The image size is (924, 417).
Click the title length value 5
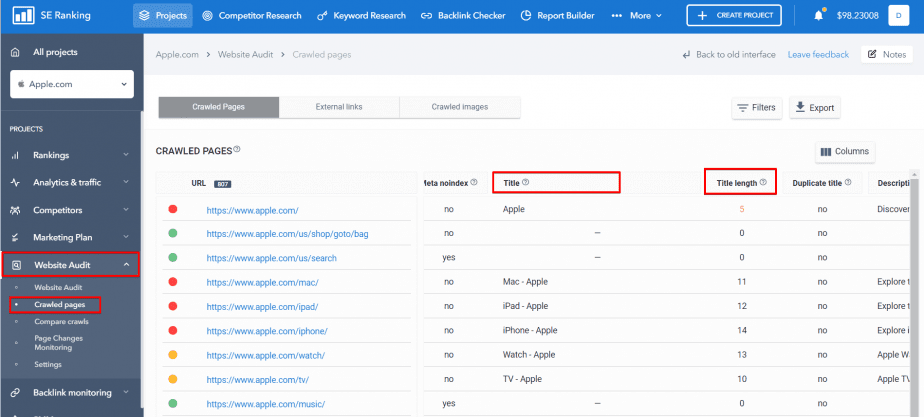pyautogui.click(x=742, y=209)
